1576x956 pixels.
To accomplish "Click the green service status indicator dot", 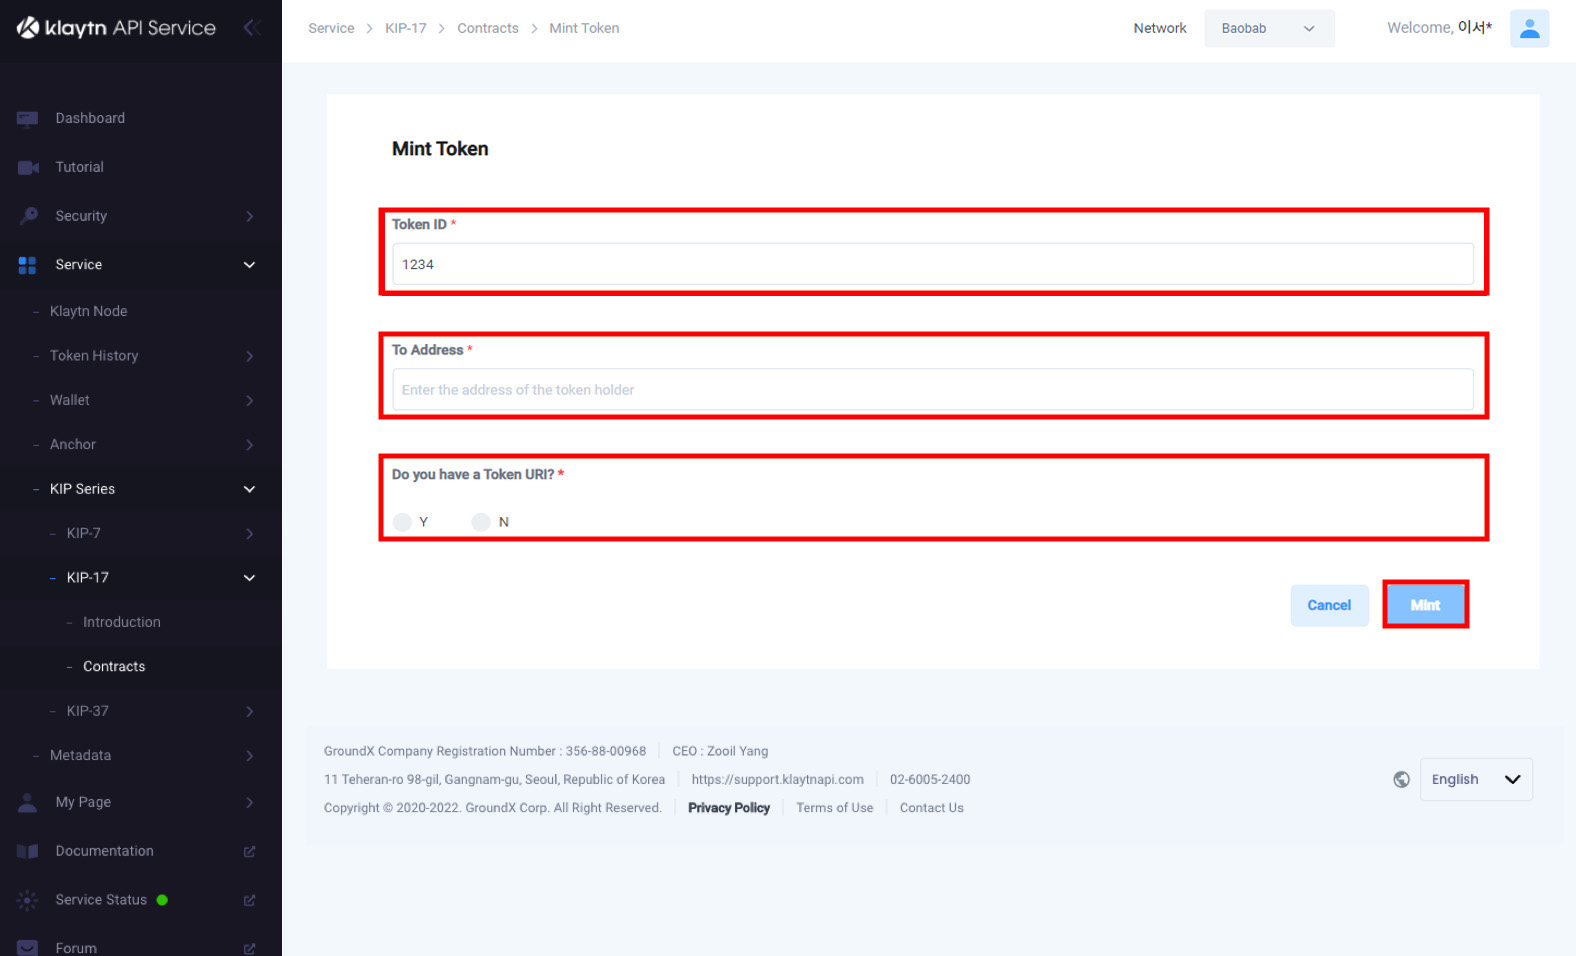I will coord(162,900).
